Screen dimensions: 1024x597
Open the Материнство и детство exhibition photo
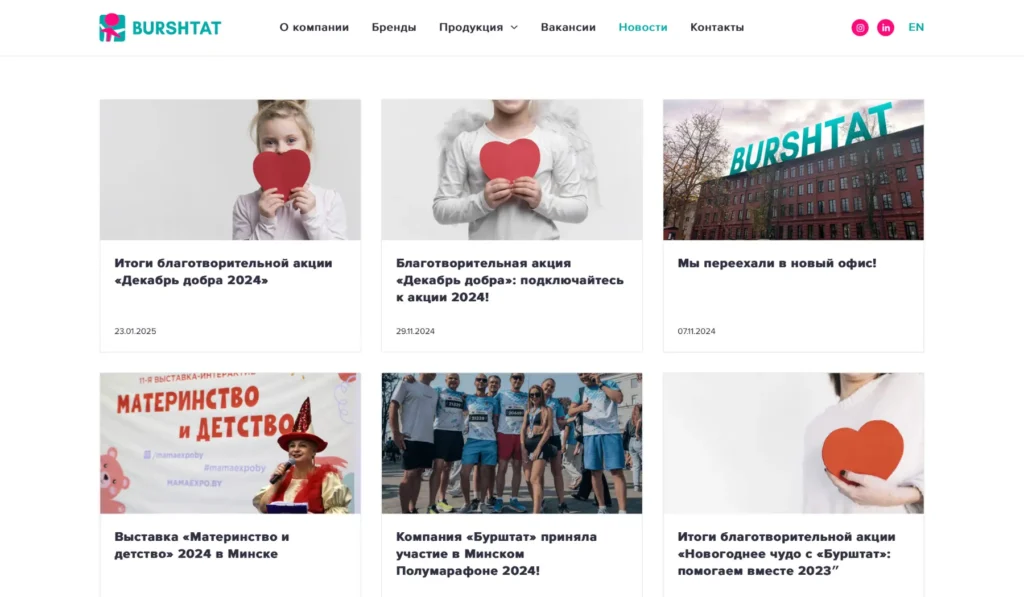[231, 444]
